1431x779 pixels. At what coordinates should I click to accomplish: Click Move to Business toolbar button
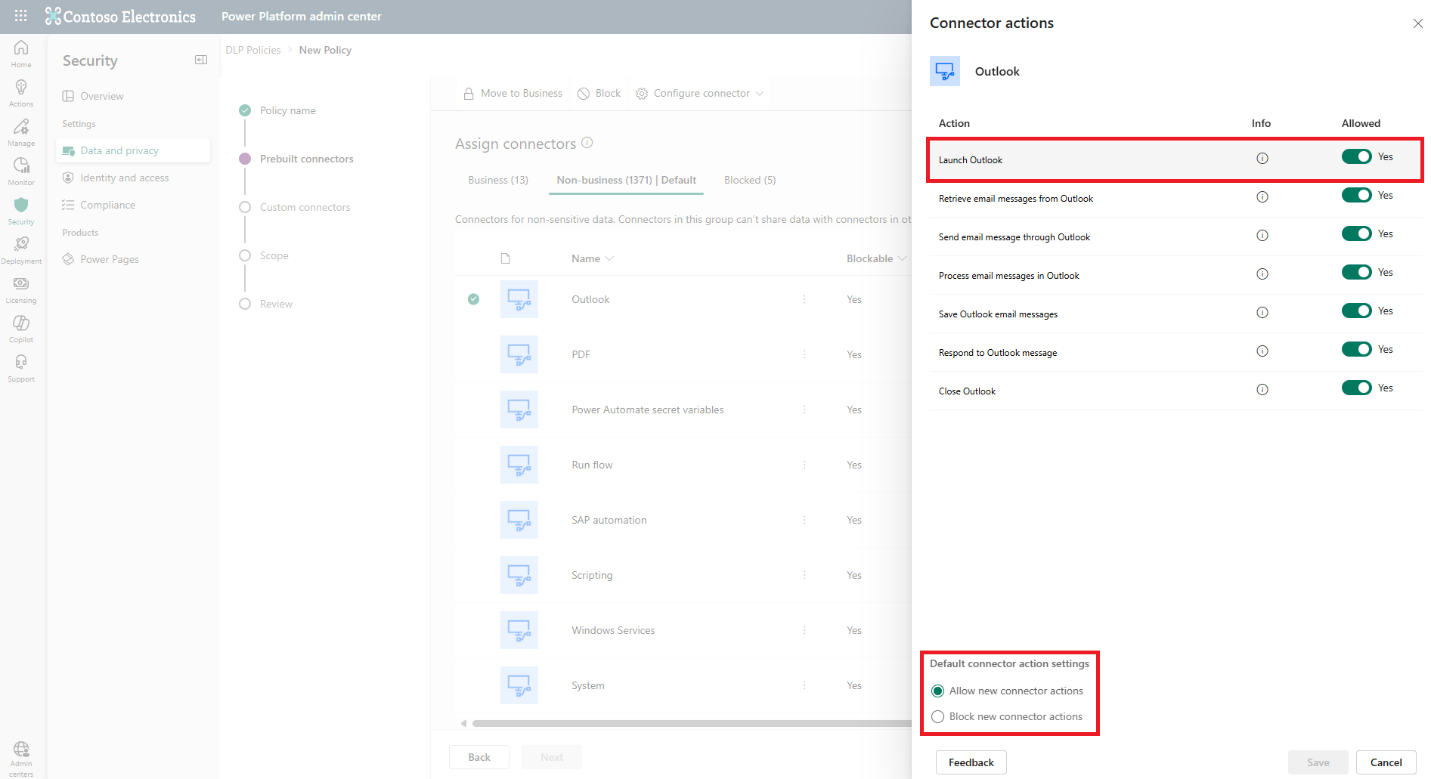click(512, 93)
